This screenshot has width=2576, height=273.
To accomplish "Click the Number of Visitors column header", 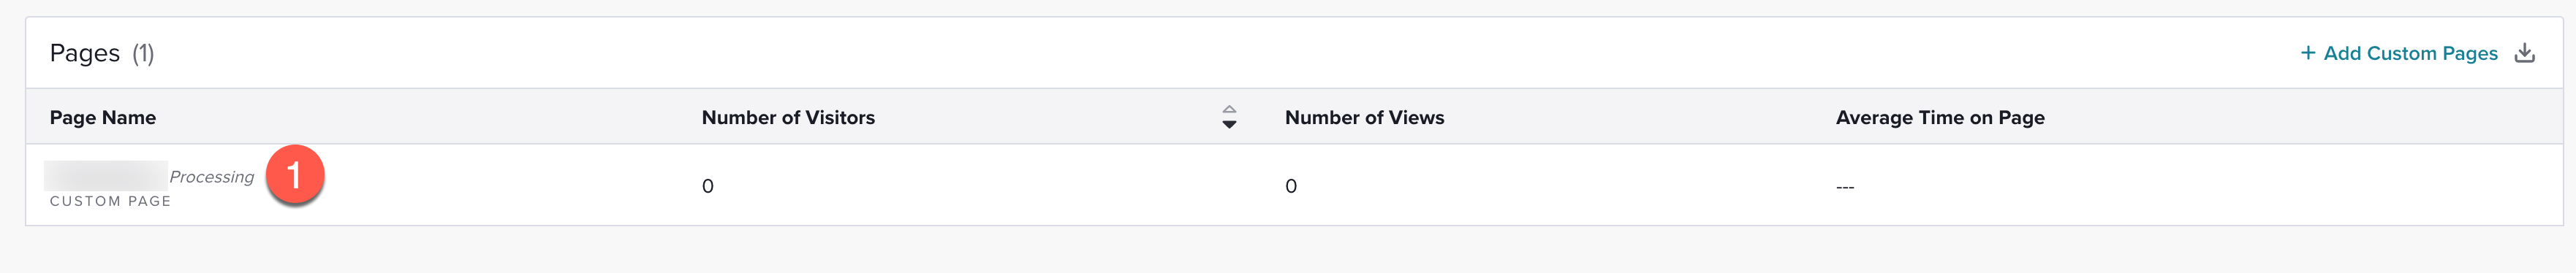I will [x=788, y=118].
